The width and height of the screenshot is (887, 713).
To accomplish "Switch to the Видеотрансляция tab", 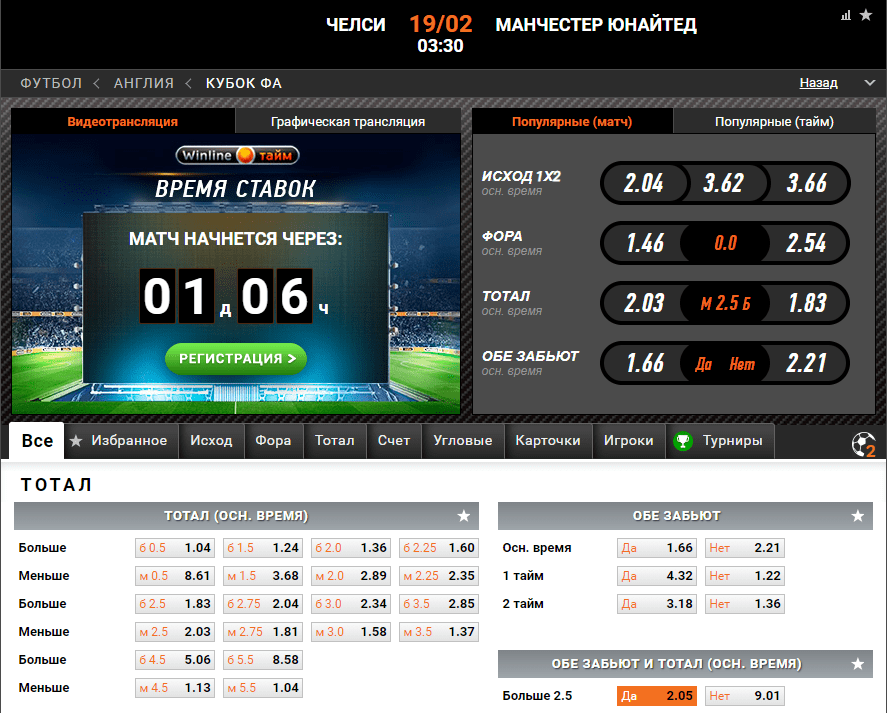I will pyautogui.click(x=123, y=121).
